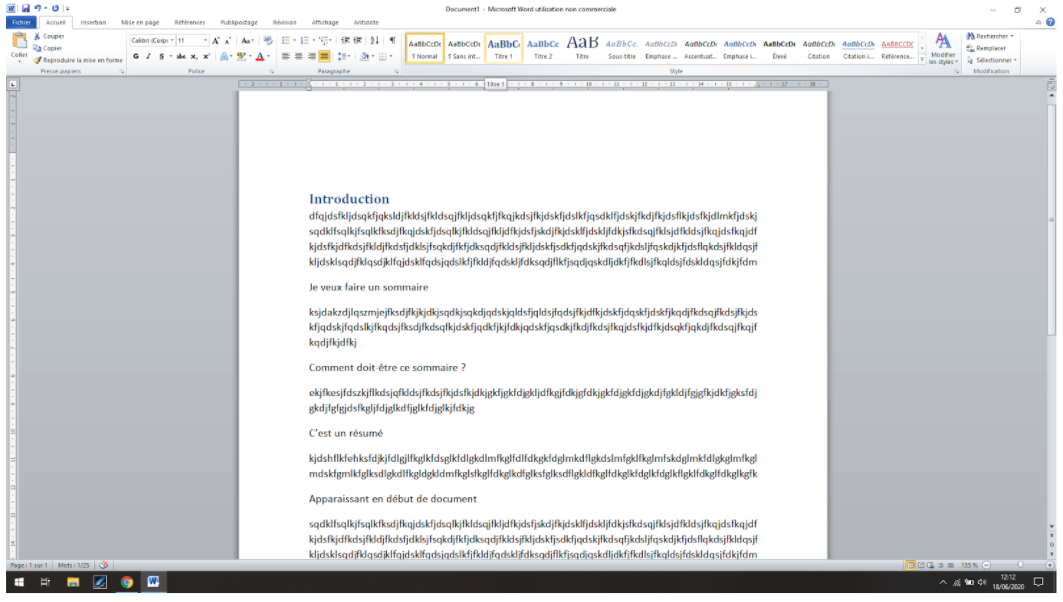Open the Windows Start menu
This screenshot has width=1063, height=602.
19,582
